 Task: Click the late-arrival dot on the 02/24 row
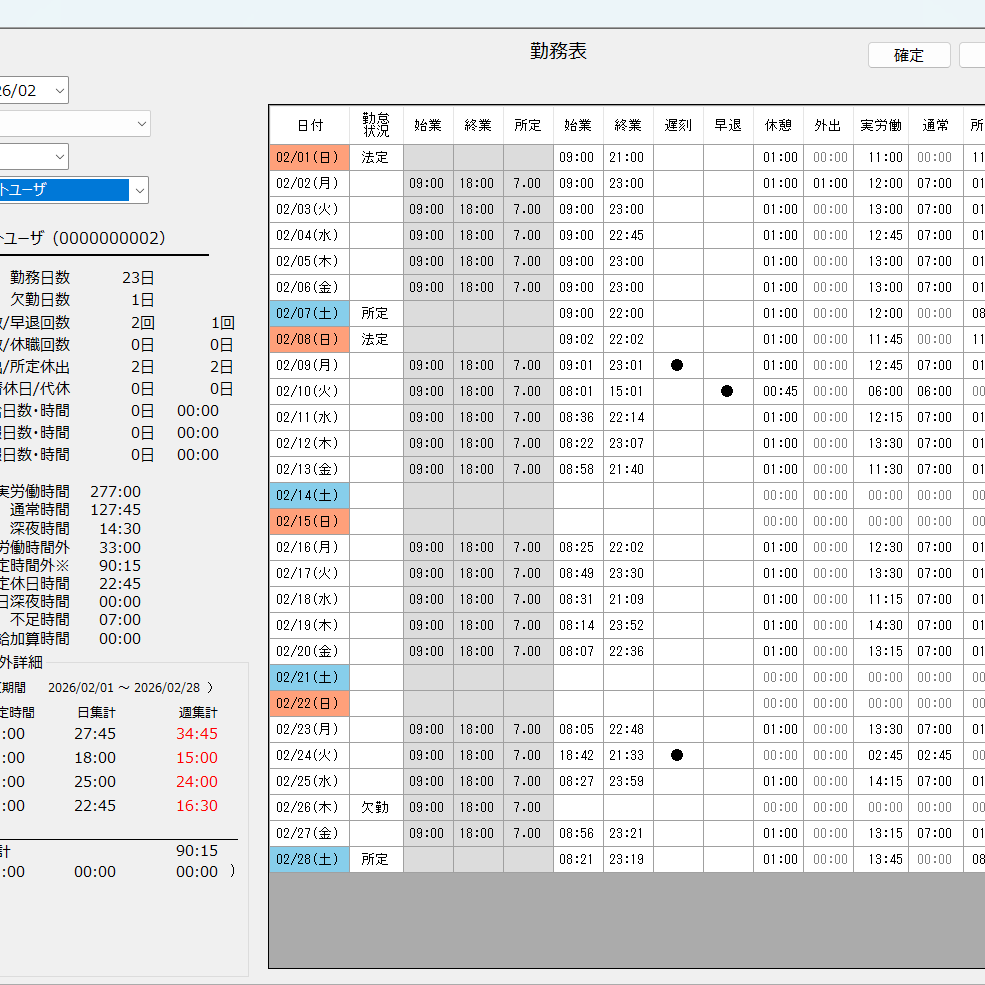677,755
